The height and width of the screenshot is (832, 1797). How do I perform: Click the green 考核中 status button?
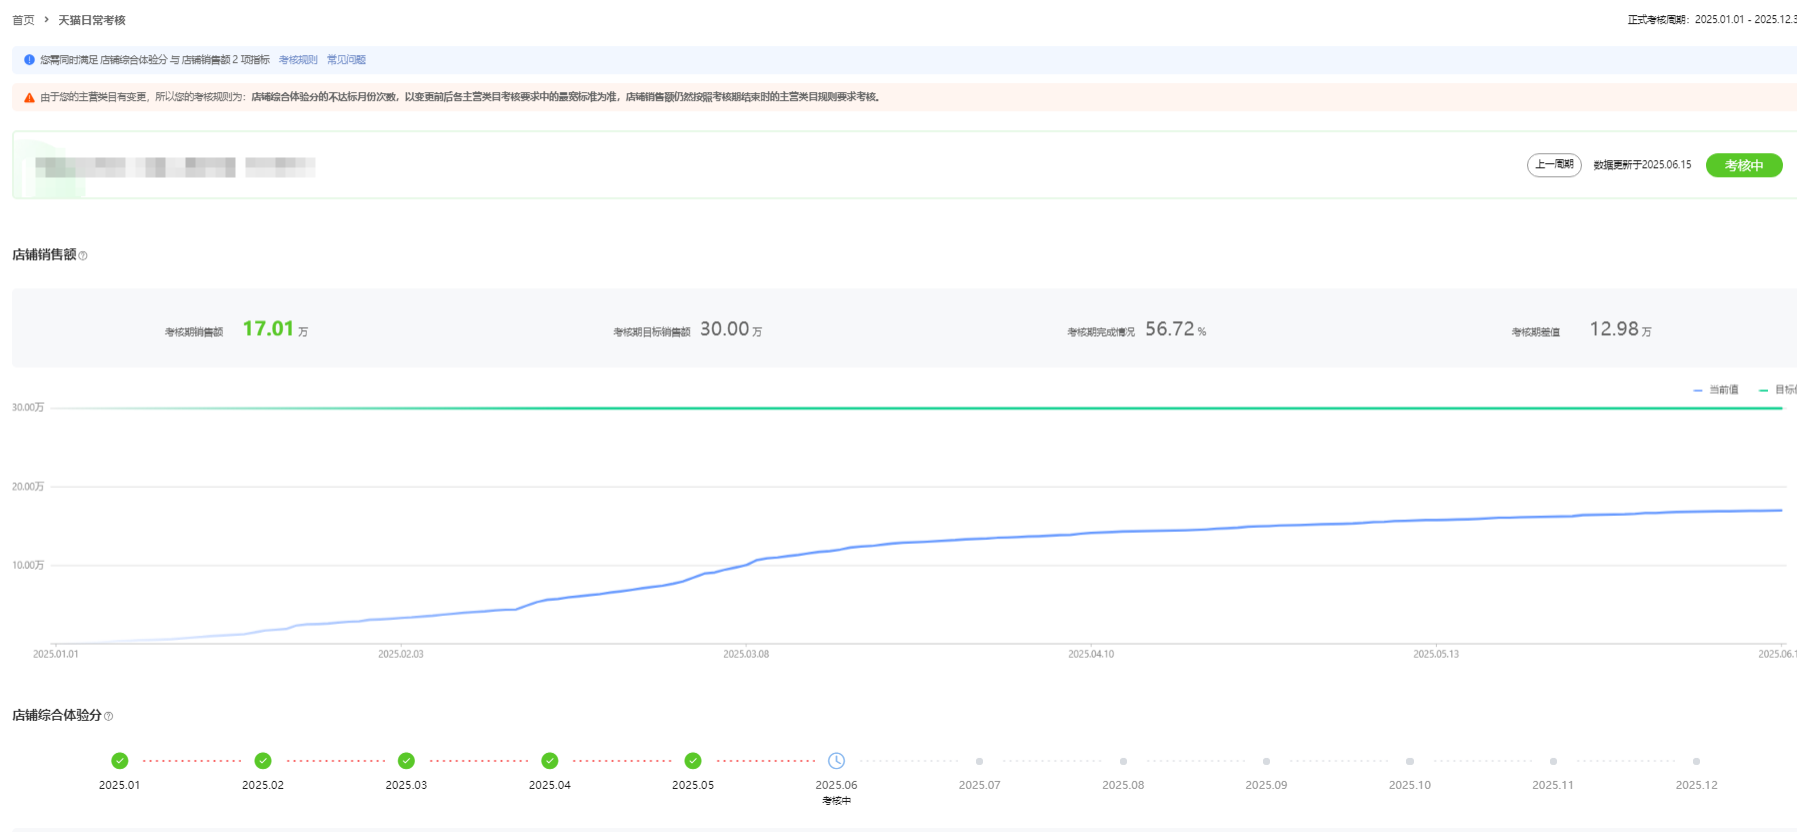(1743, 165)
